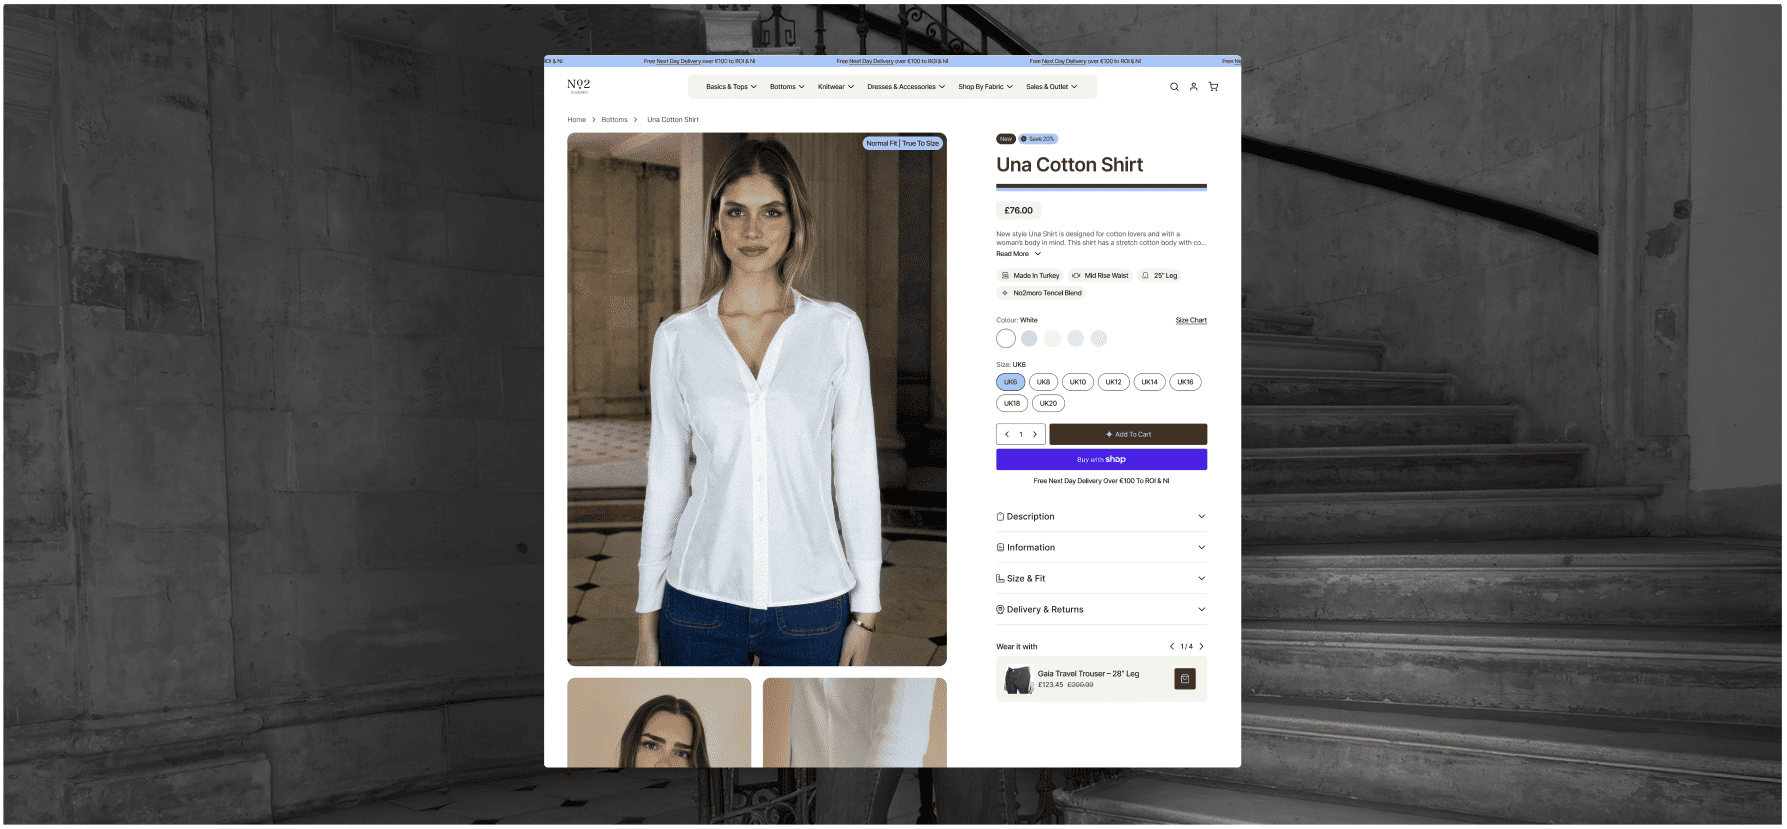Image resolution: width=1787 pixels, height=829 pixels.
Task: Click the Save 20% badge
Action: point(1038,139)
